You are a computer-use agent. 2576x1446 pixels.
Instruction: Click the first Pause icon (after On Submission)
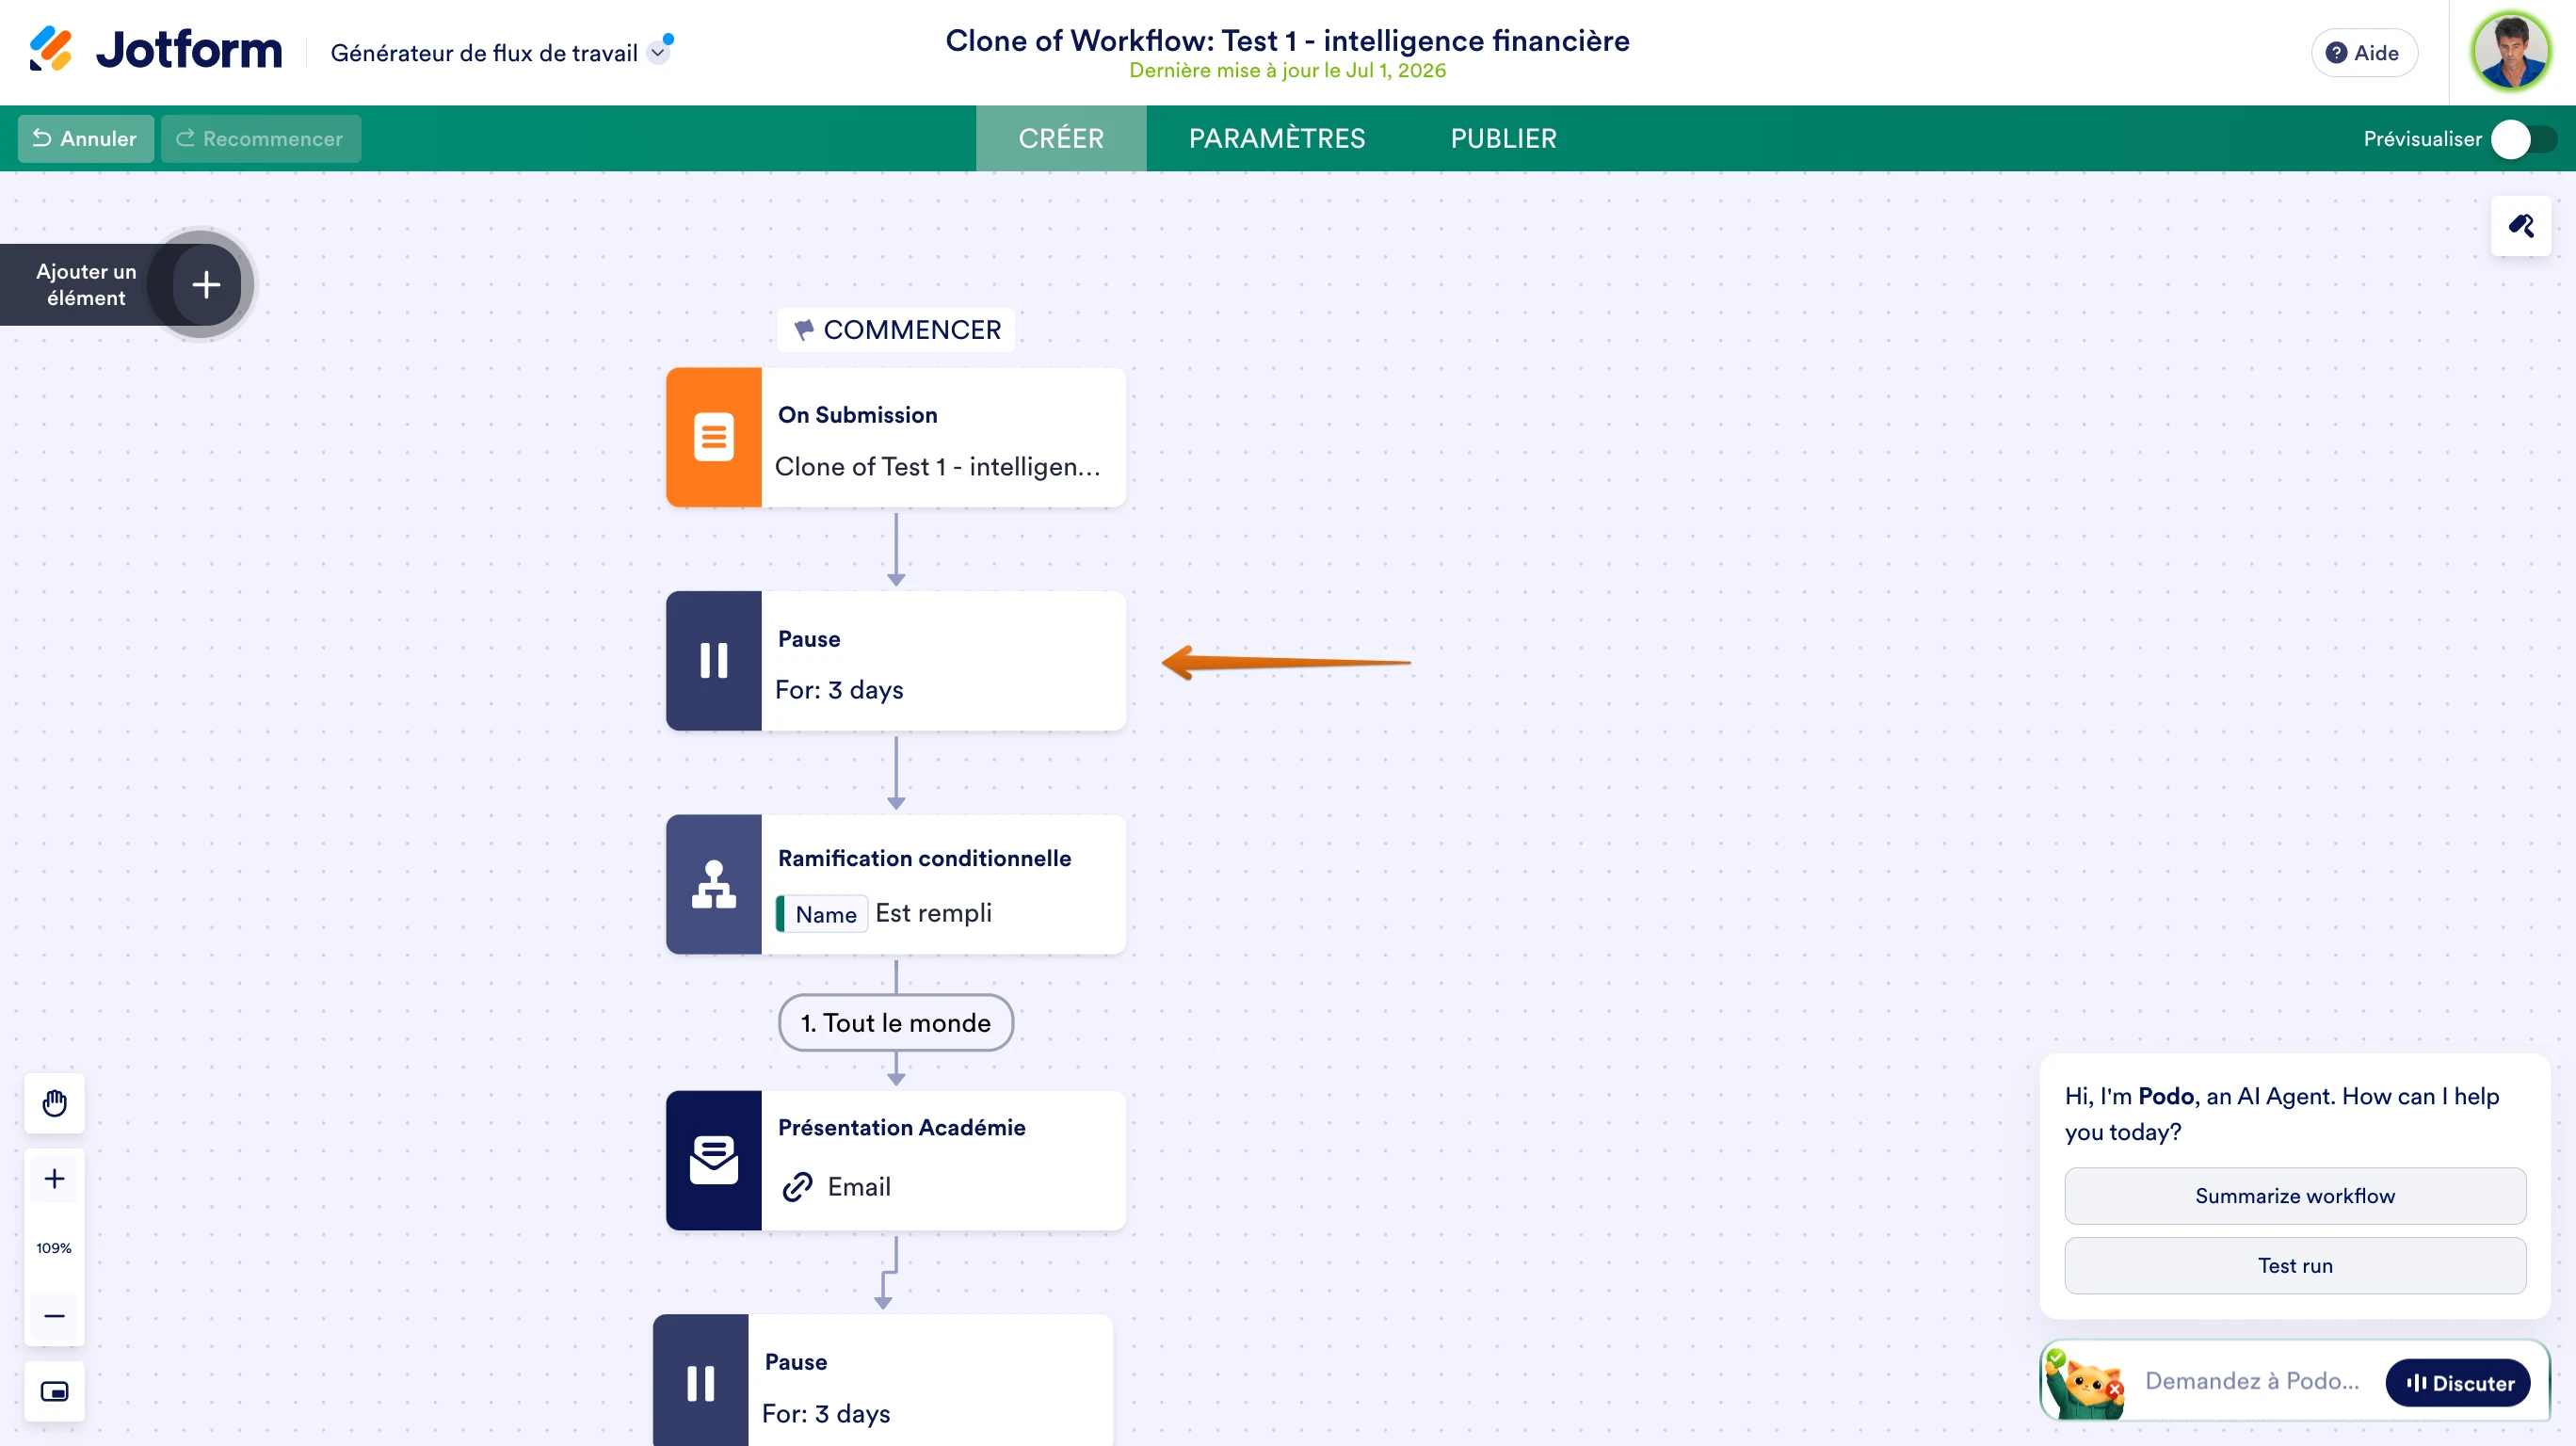[714, 660]
